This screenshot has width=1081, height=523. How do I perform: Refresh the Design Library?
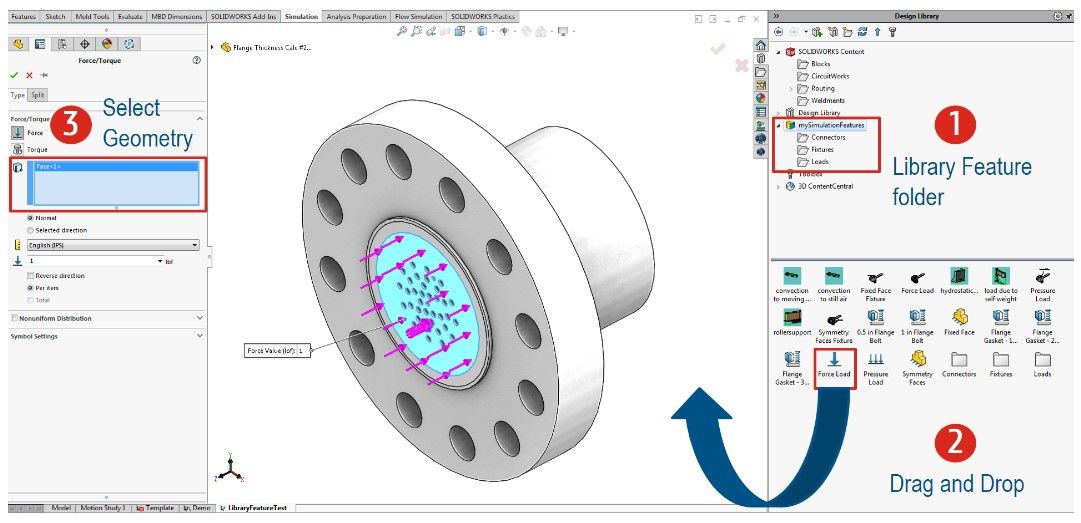[x=862, y=32]
